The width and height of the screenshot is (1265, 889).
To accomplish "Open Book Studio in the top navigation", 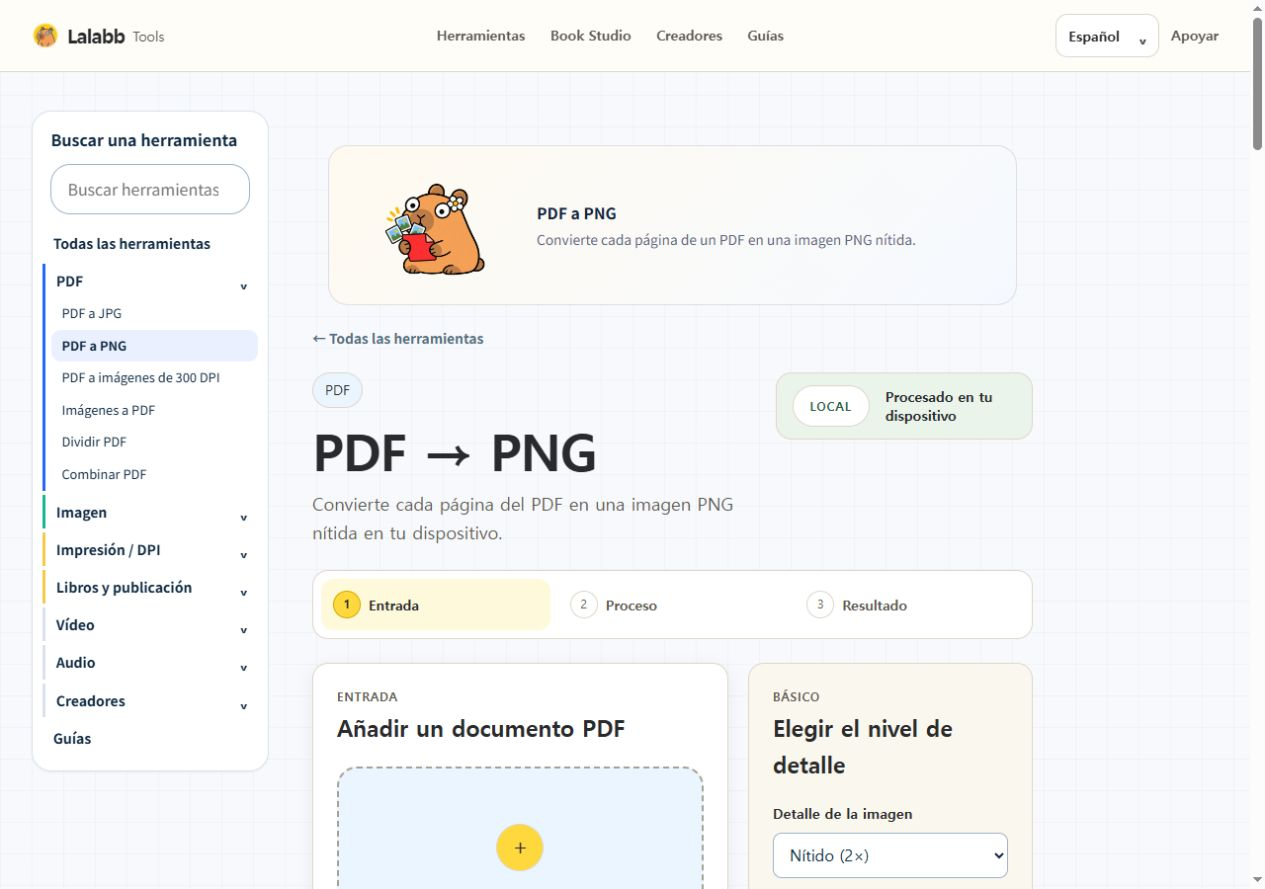I will pos(590,36).
